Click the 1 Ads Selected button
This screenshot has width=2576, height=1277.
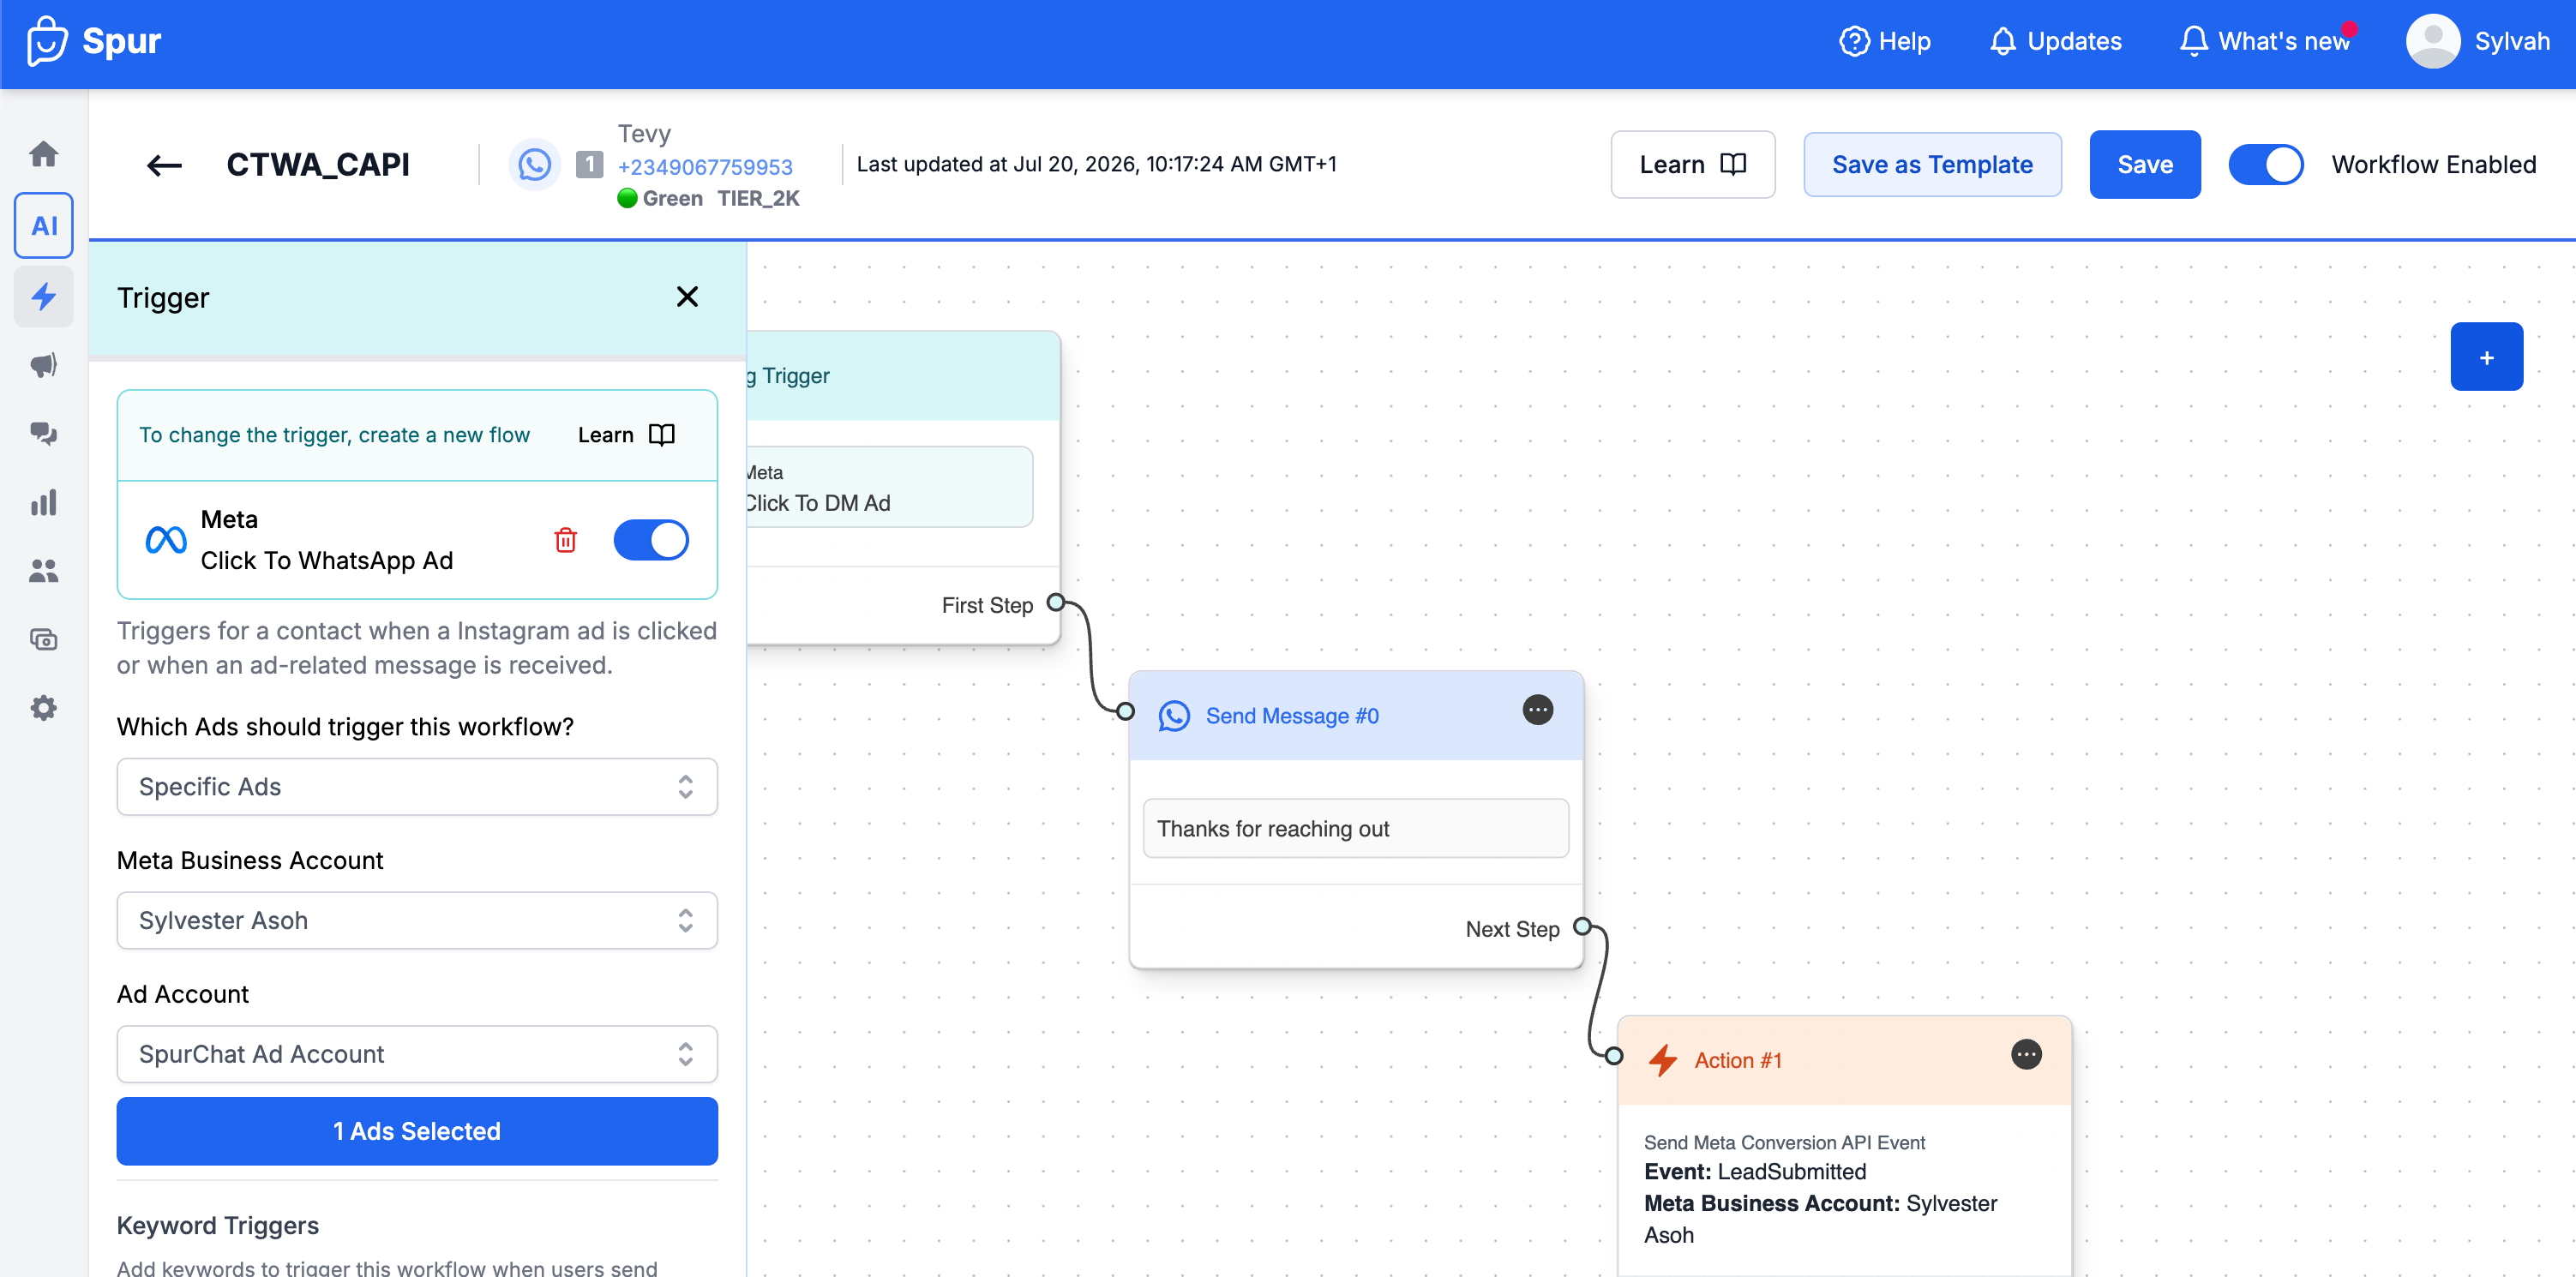(x=417, y=1131)
